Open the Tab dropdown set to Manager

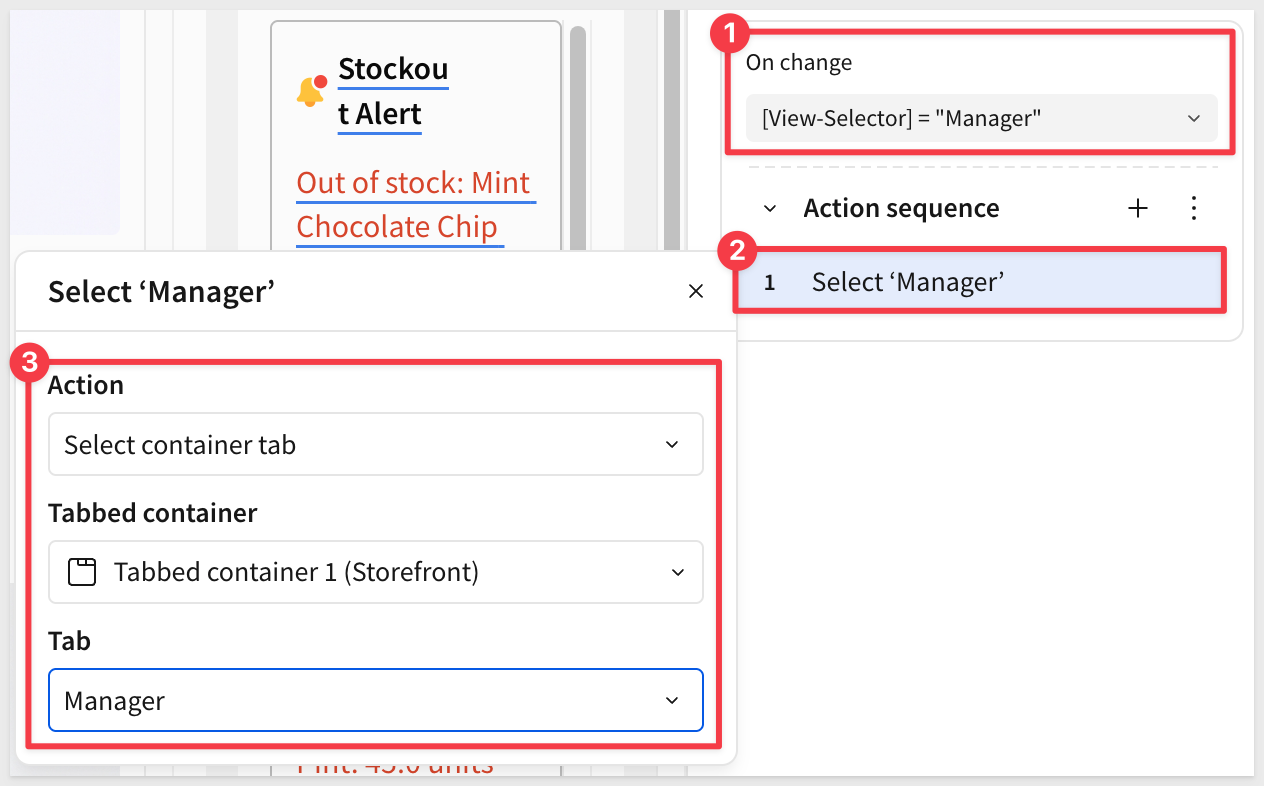tap(375, 700)
